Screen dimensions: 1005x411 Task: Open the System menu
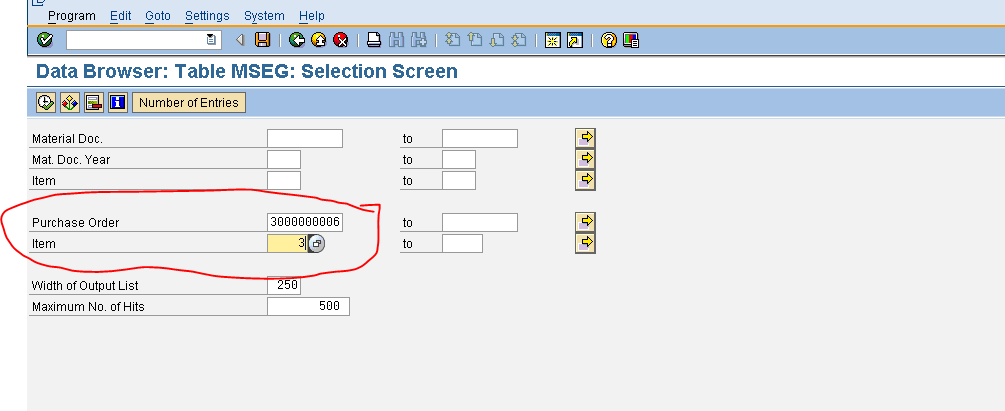click(x=264, y=15)
